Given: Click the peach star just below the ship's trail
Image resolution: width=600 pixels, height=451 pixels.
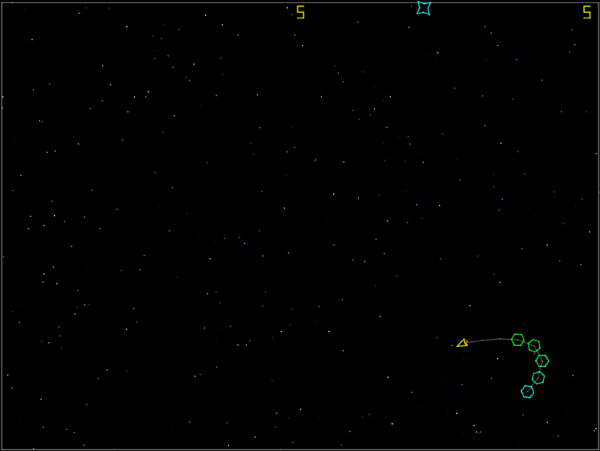Looking at the screenshot, I should pyautogui.click(x=497, y=358).
